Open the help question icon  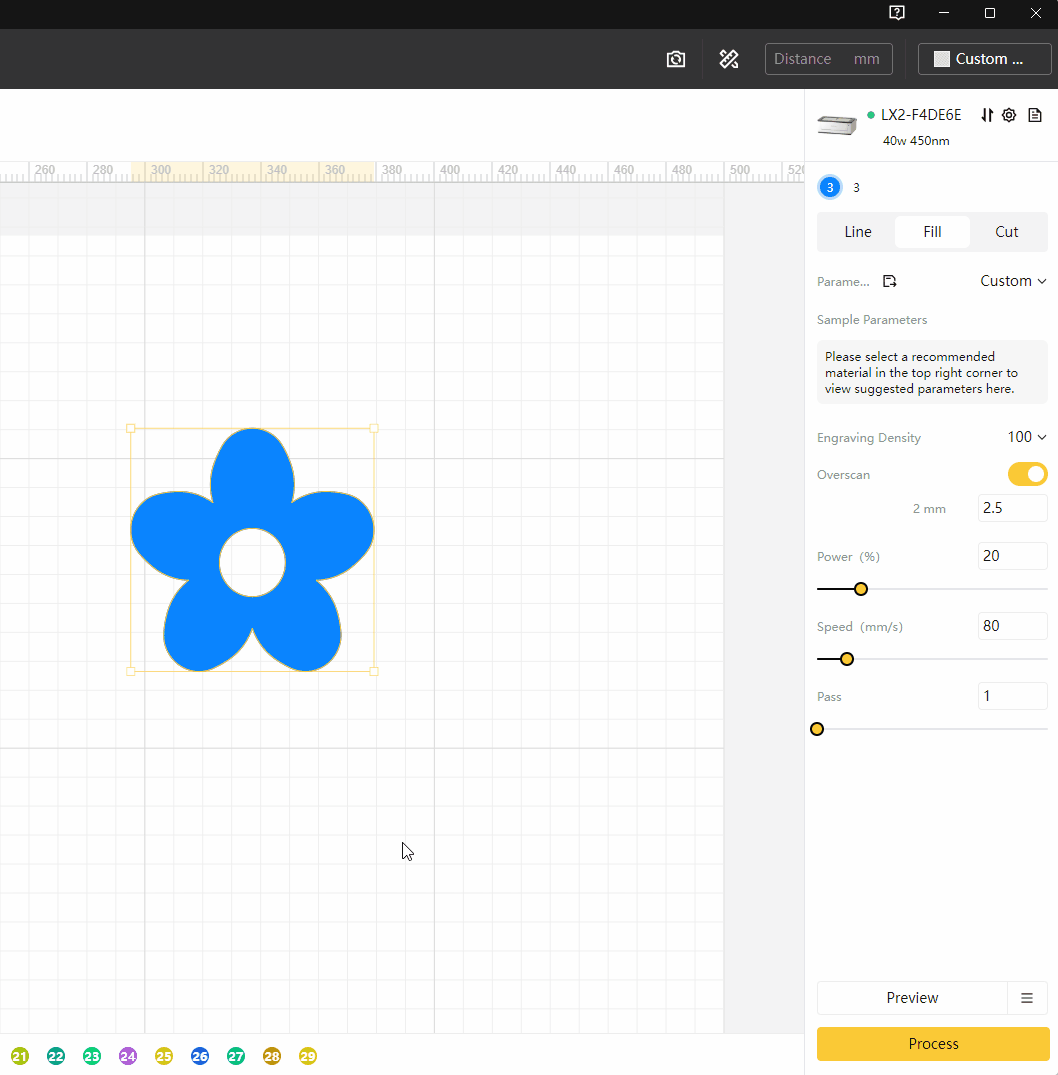(x=897, y=12)
